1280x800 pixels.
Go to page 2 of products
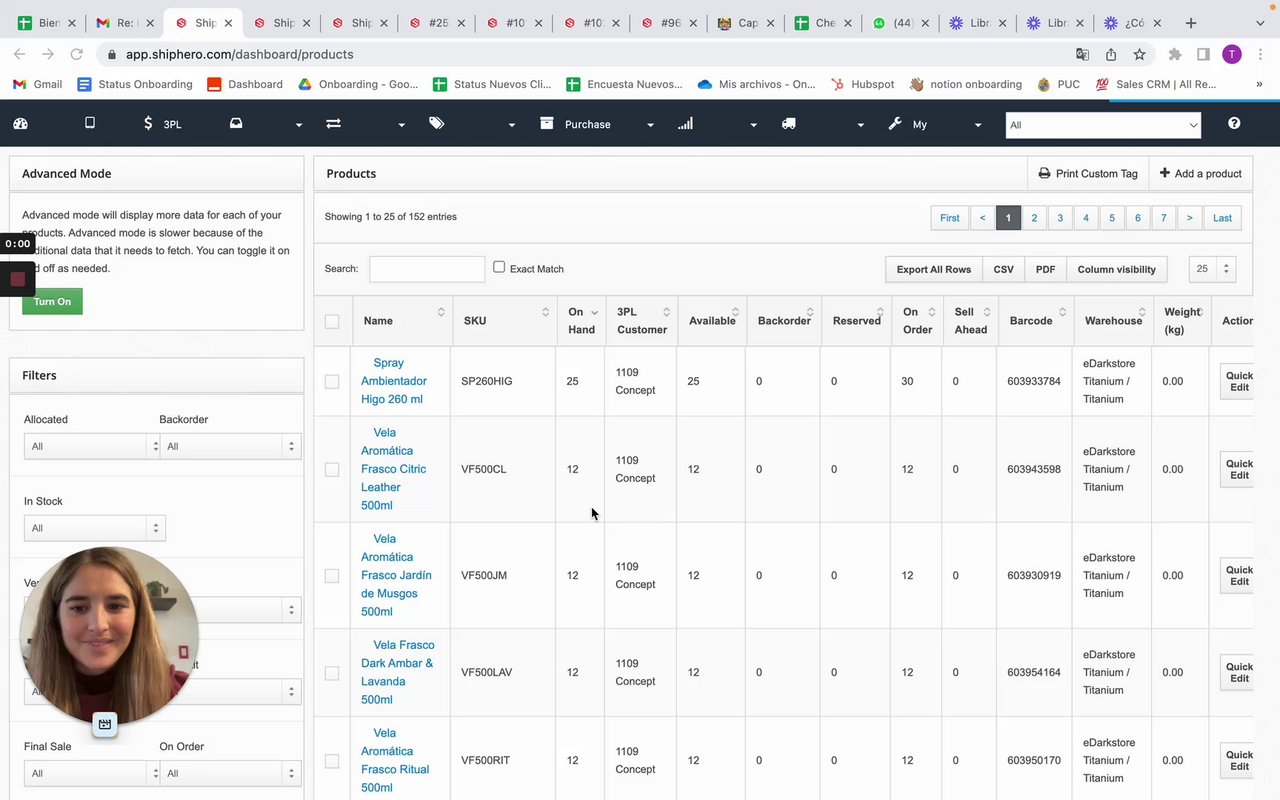[1034, 218]
